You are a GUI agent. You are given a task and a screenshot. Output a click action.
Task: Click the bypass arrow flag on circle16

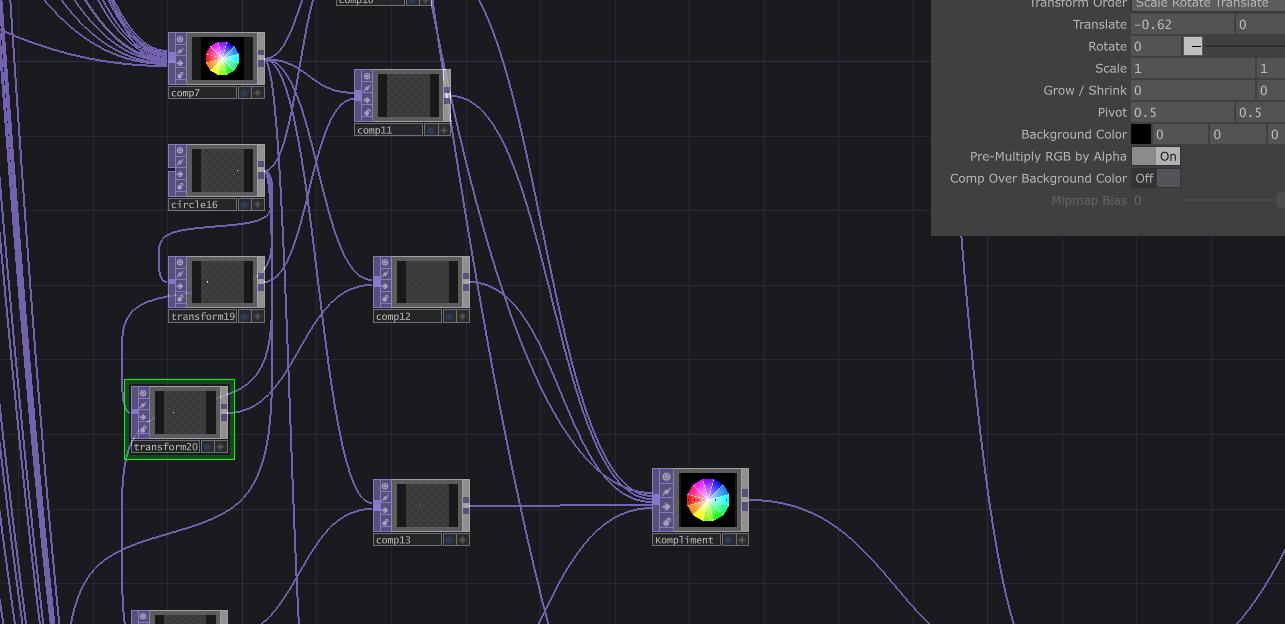pos(181,175)
